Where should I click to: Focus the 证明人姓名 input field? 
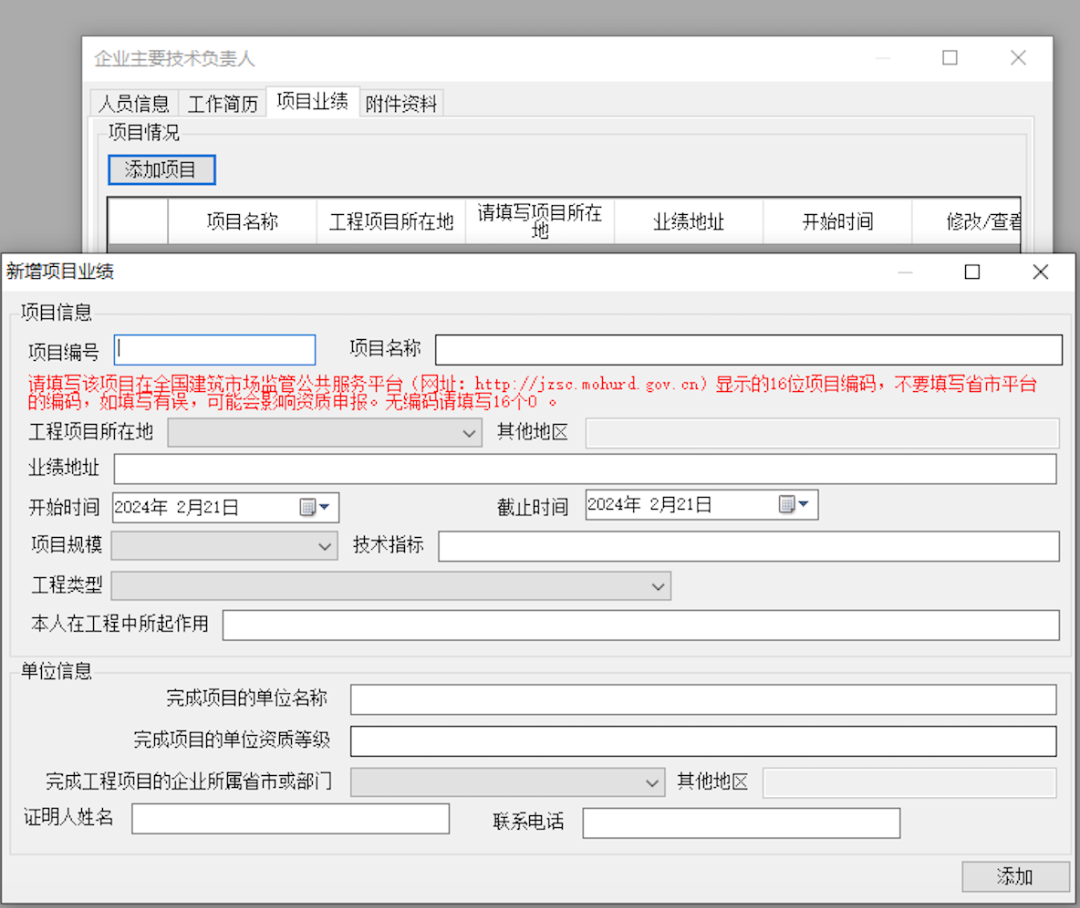pyautogui.click(x=290, y=819)
